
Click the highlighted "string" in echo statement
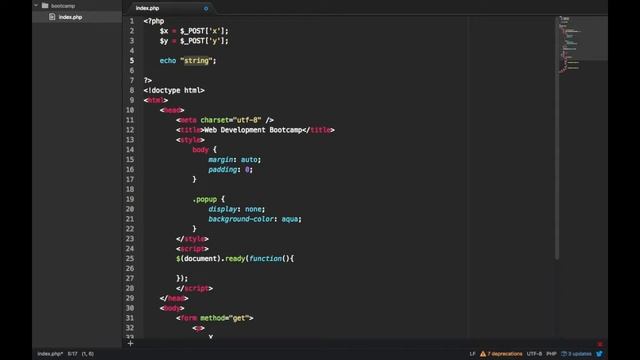coord(196,61)
